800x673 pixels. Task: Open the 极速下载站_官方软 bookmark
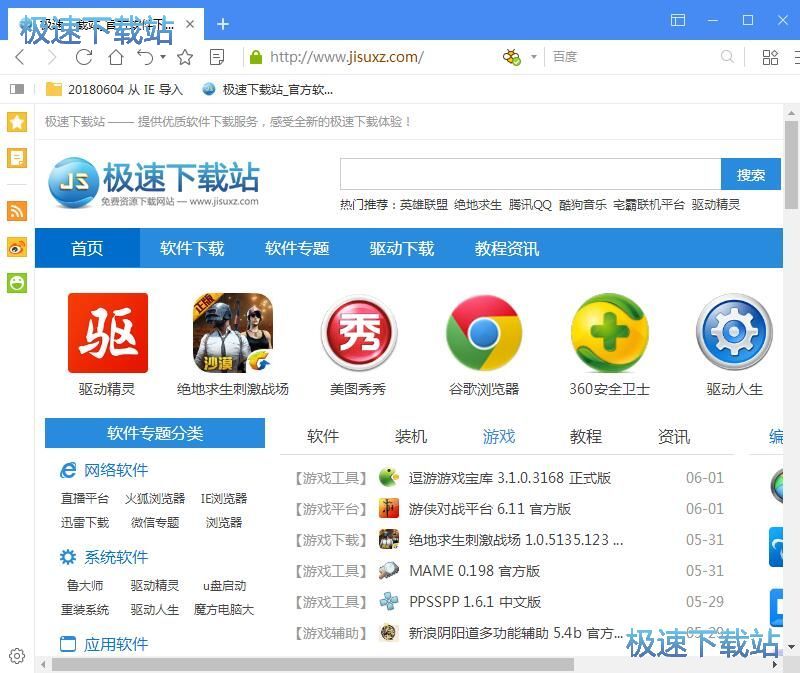(268, 90)
